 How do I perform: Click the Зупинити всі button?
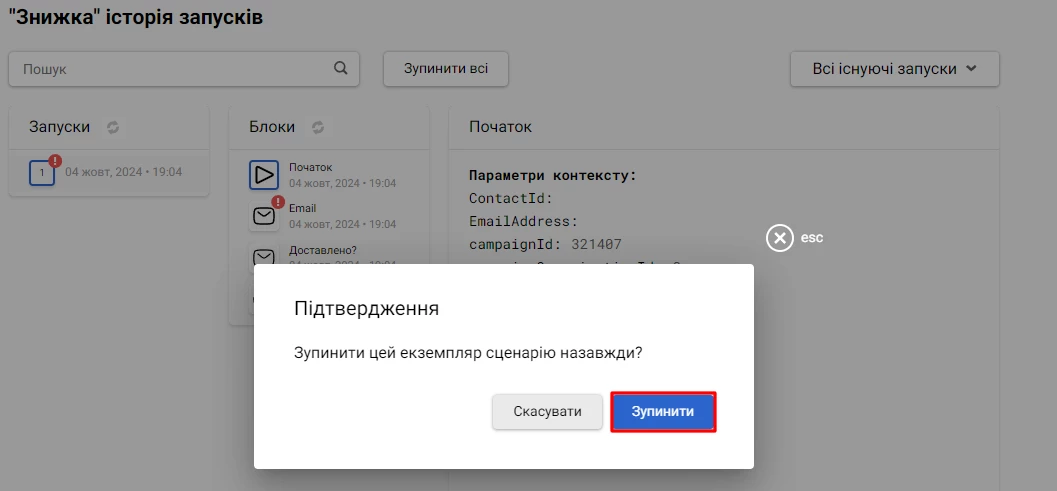[x=446, y=69]
